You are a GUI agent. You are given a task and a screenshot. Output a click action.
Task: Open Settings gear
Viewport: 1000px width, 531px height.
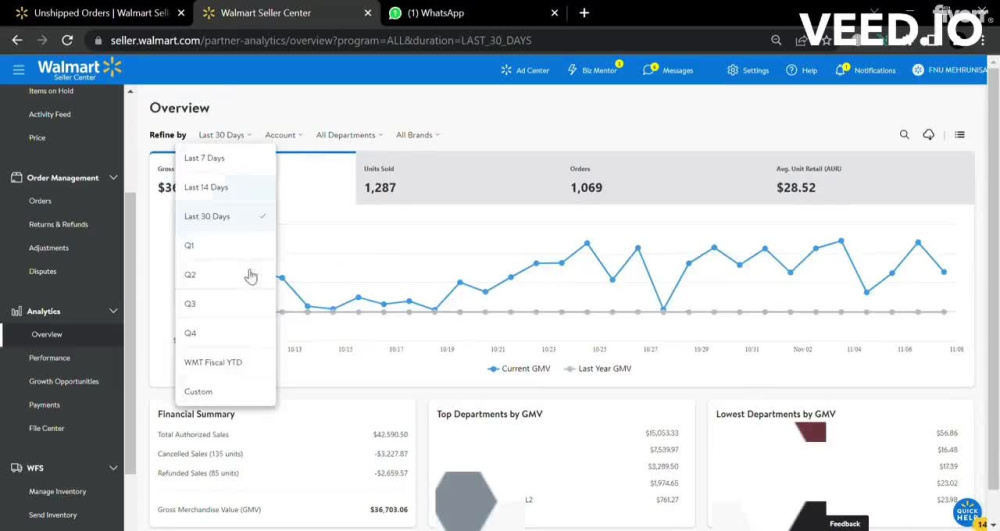coord(748,70)
